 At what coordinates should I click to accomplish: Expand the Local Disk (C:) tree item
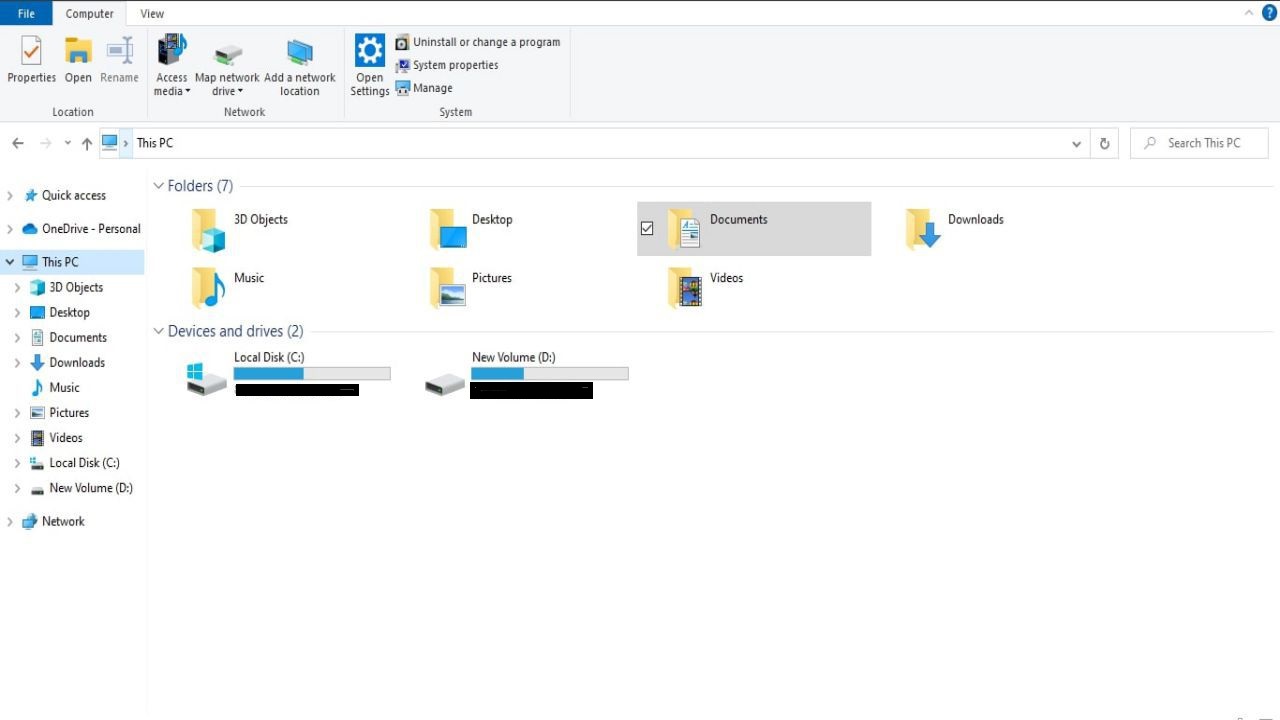pos(18,462)
